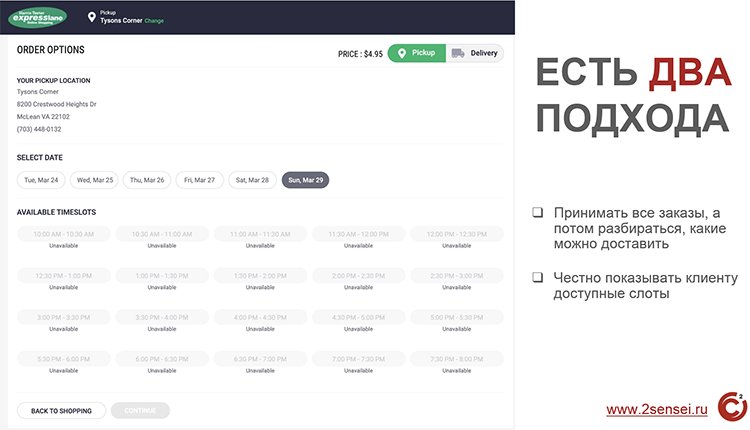Pick the 1:30 PM - 2:00 PM timeslot
Image resolution: width=750 pixels, height=430 pixels.
260,276
